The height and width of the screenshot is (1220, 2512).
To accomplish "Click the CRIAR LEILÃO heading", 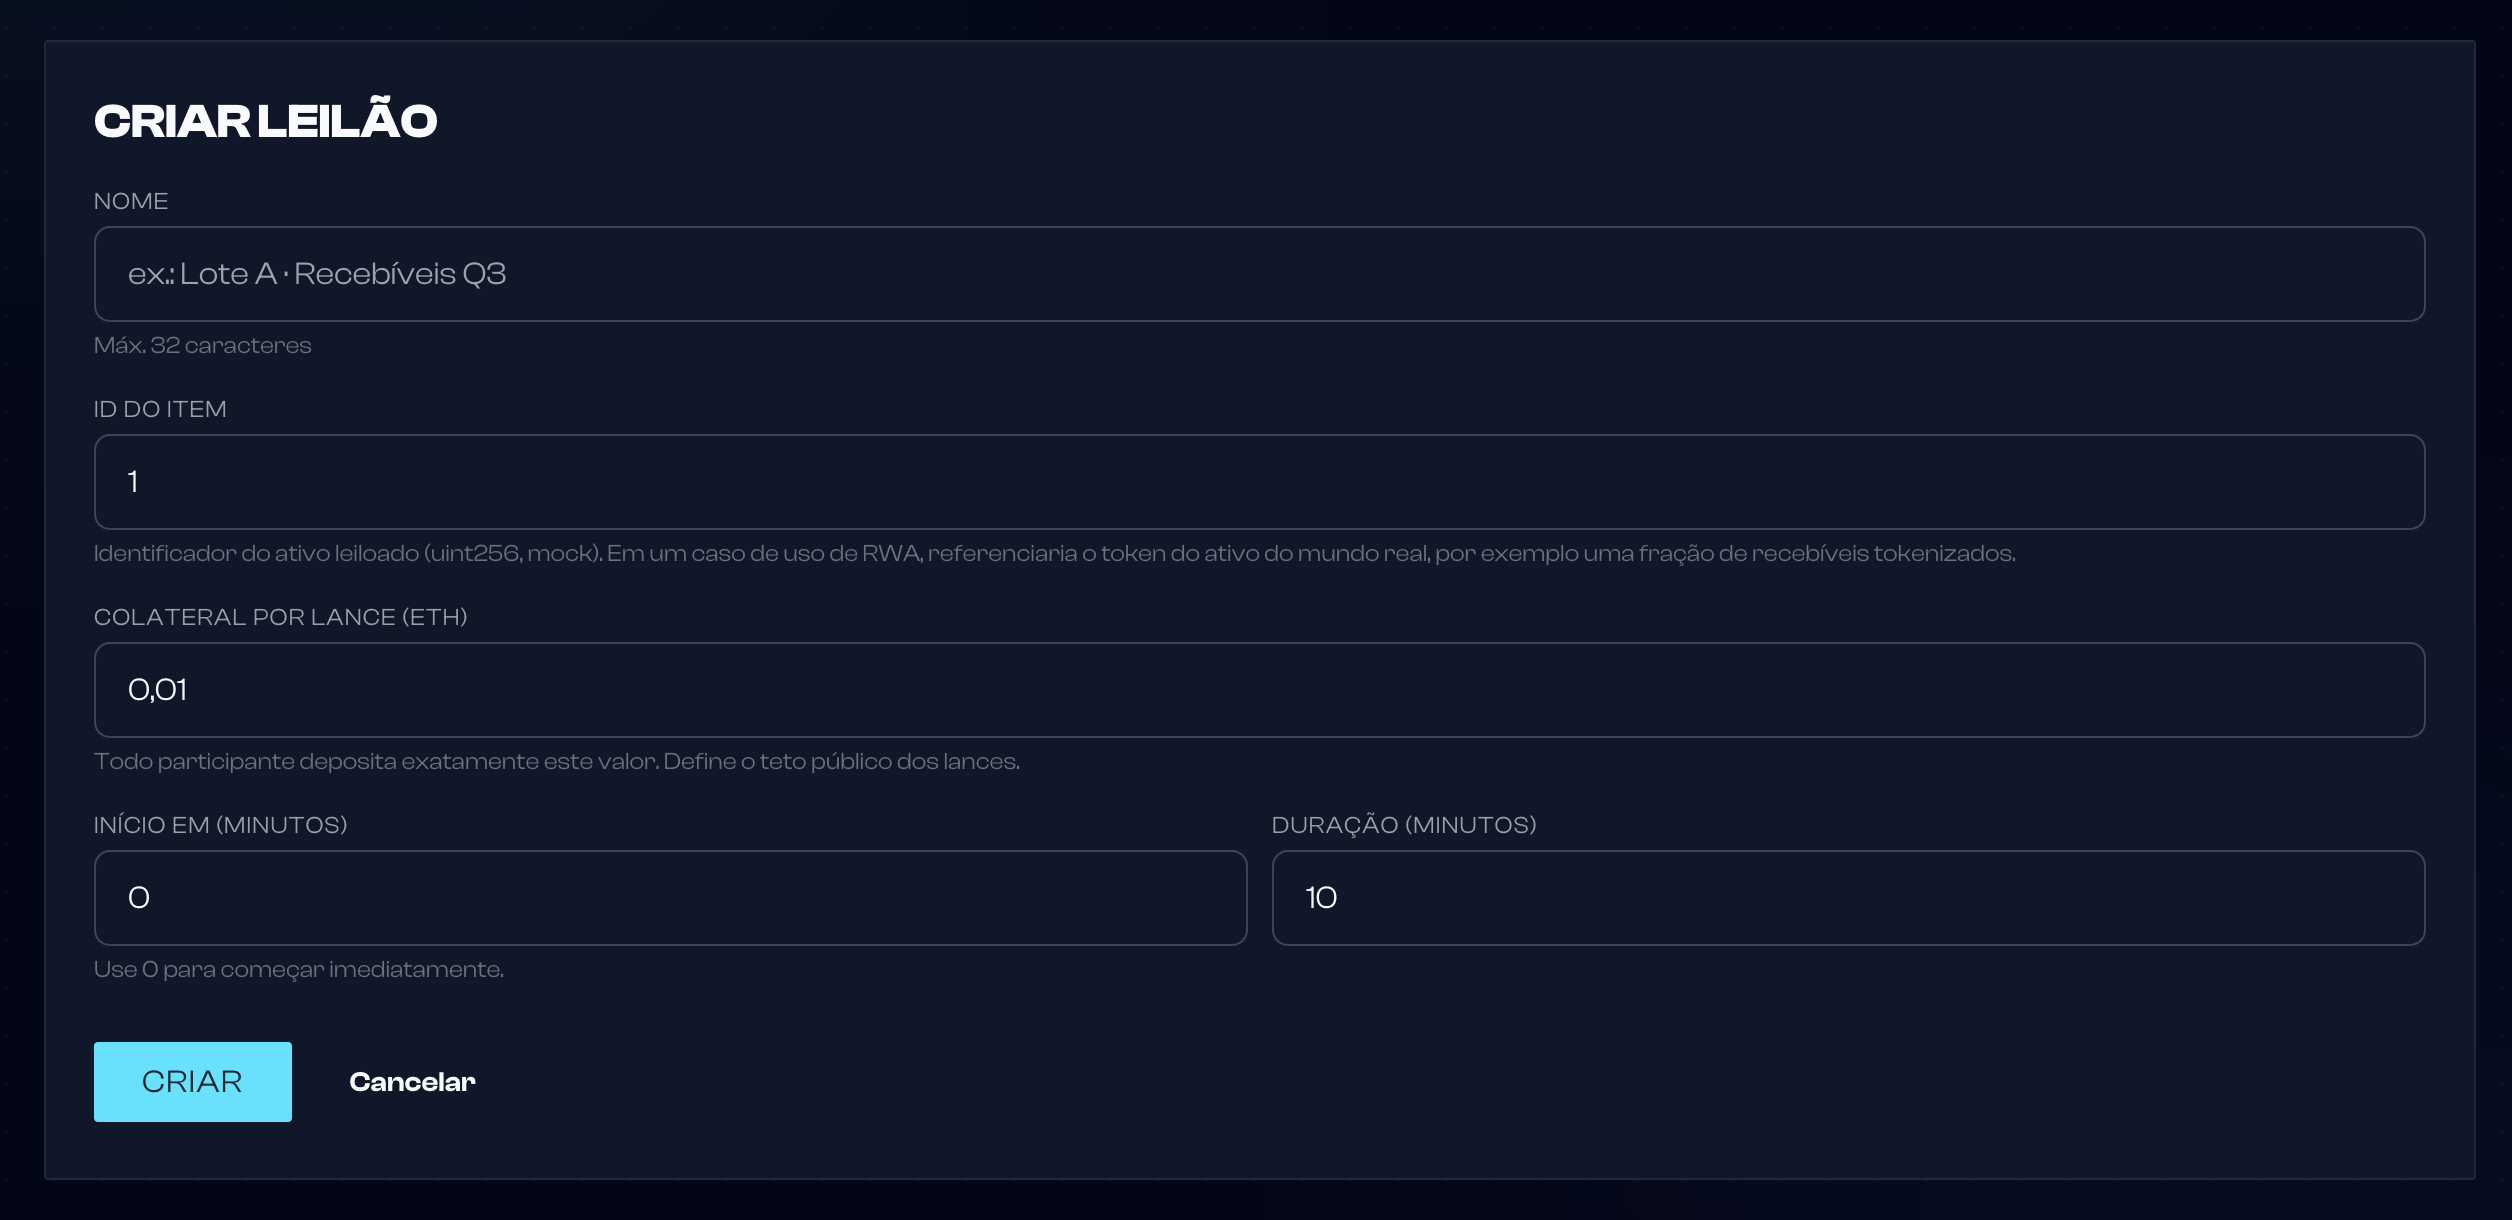I will pyautogui.click(x=265, y=121).
